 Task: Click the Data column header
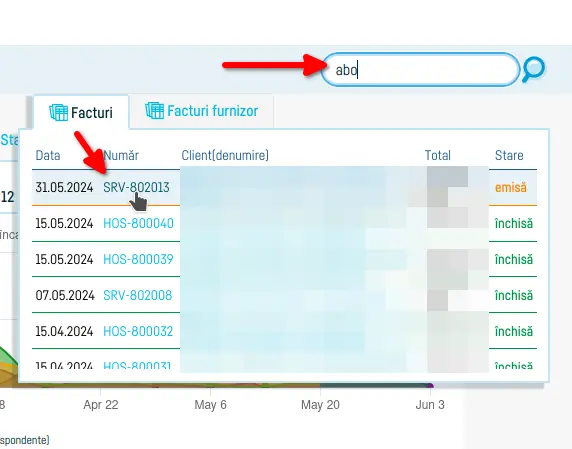(x=48, y=155)
